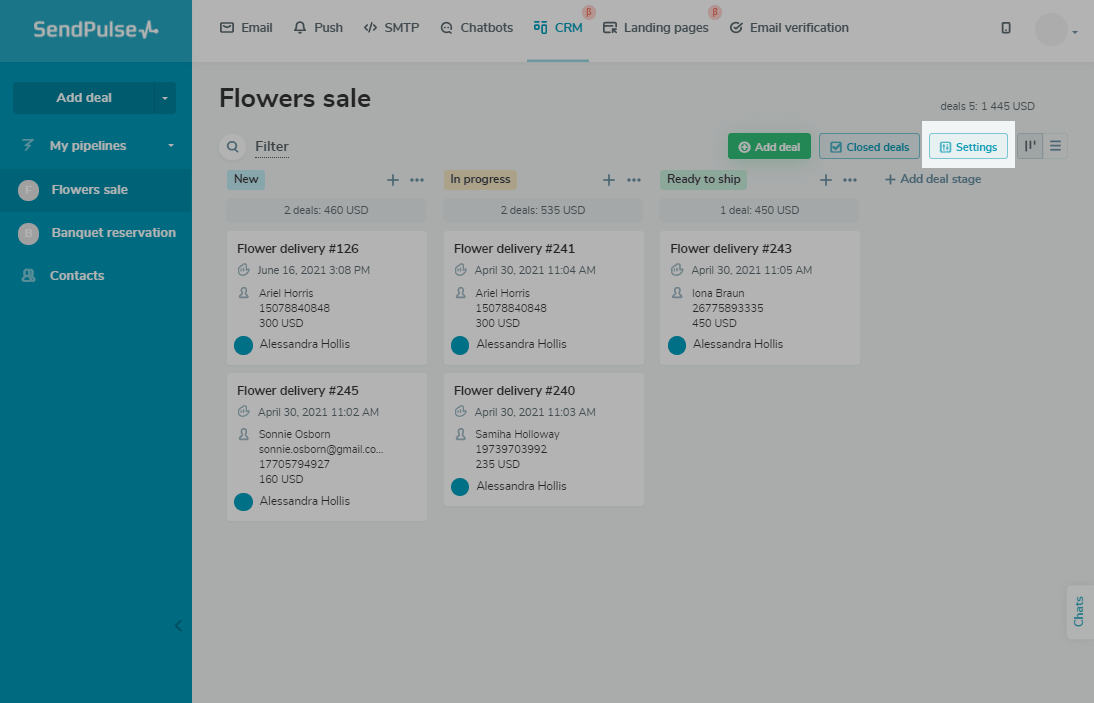Click the mobile device icon in header
This screenshot has width=1094, height=703.
[x=1006, y=28]
